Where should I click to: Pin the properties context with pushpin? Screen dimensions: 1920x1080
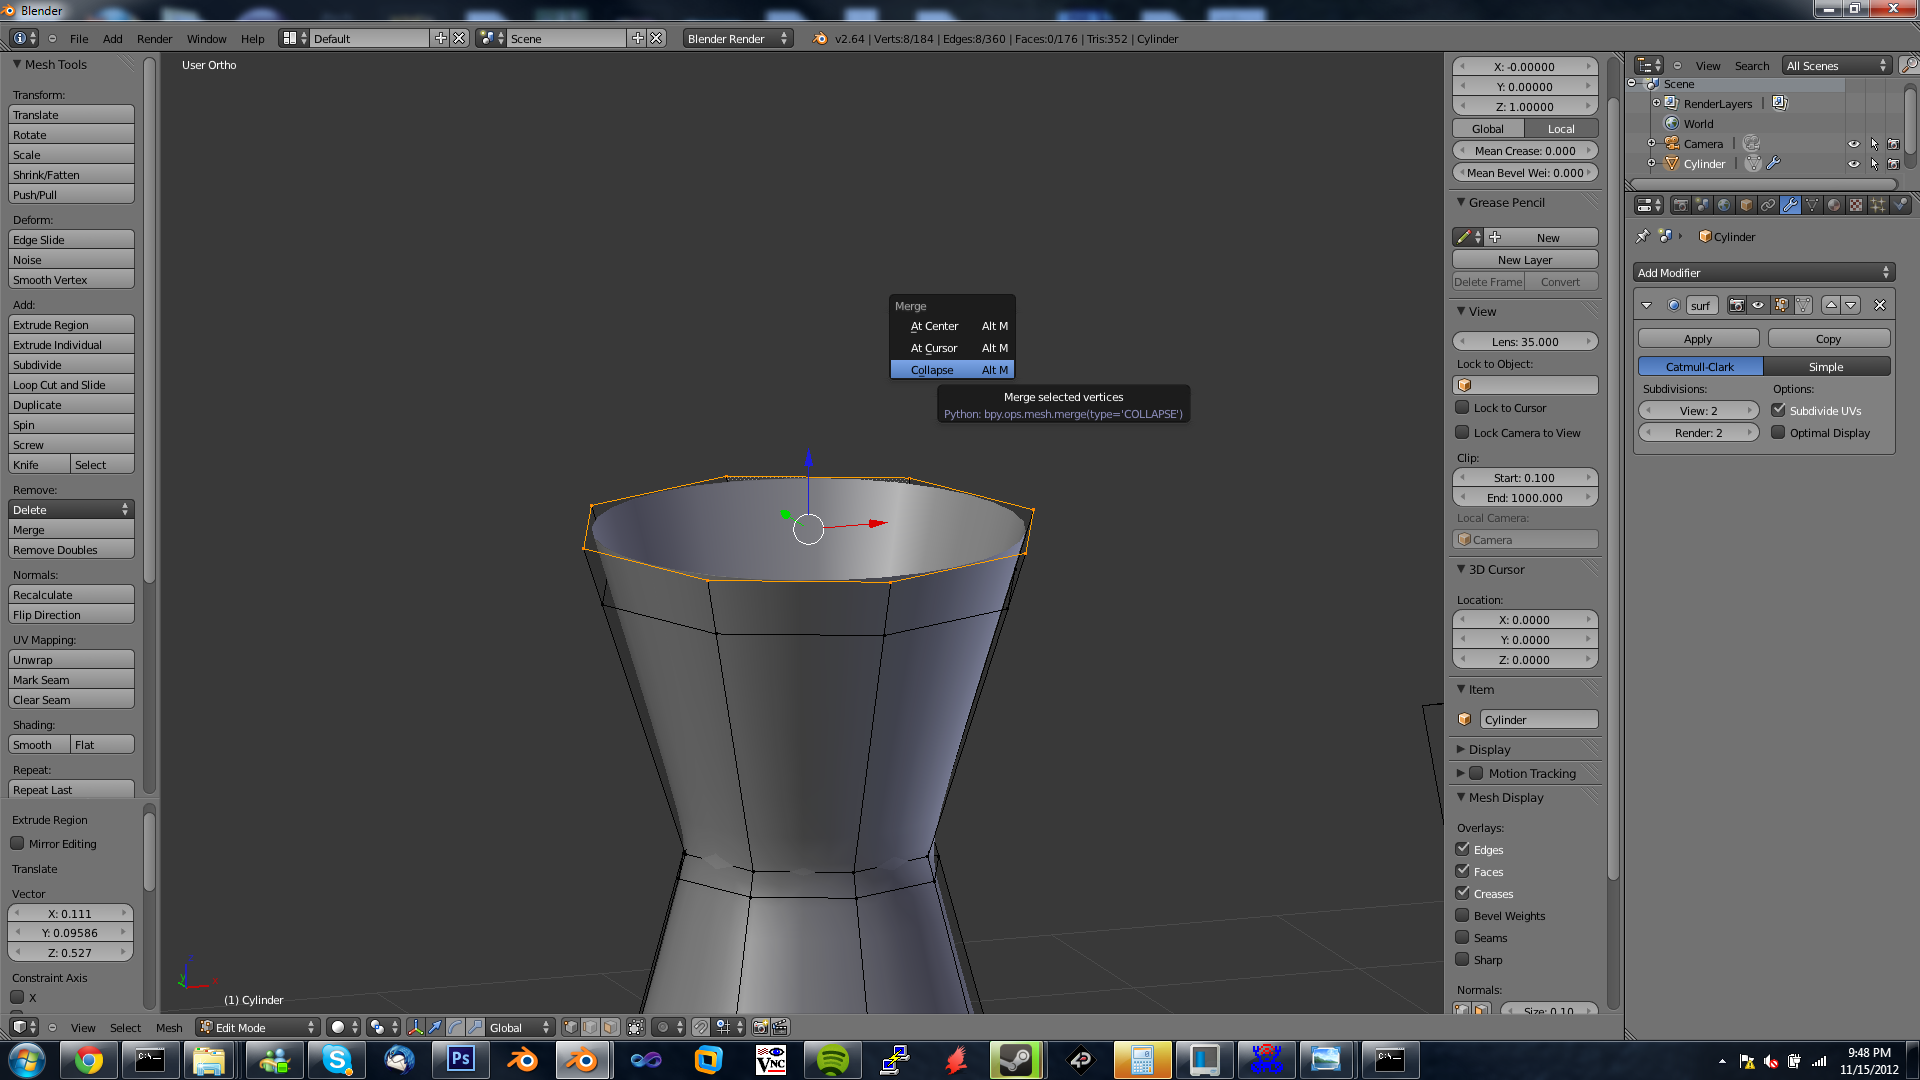1642,237
